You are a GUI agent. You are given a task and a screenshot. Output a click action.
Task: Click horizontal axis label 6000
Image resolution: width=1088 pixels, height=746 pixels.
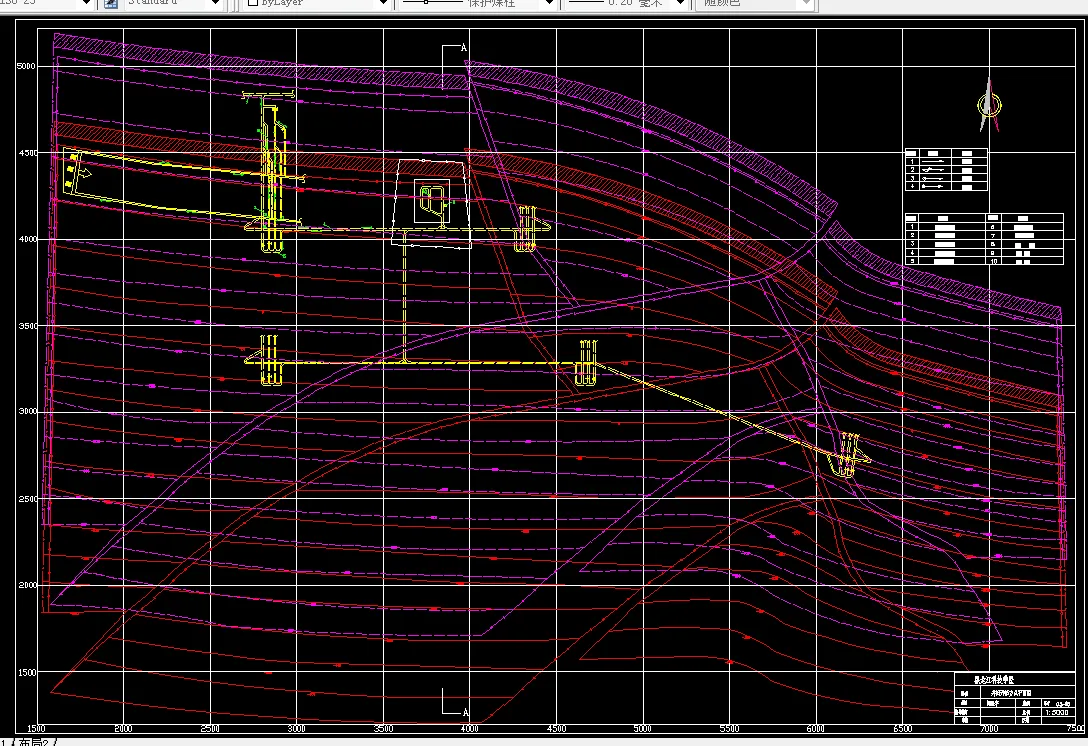[815, 729]
